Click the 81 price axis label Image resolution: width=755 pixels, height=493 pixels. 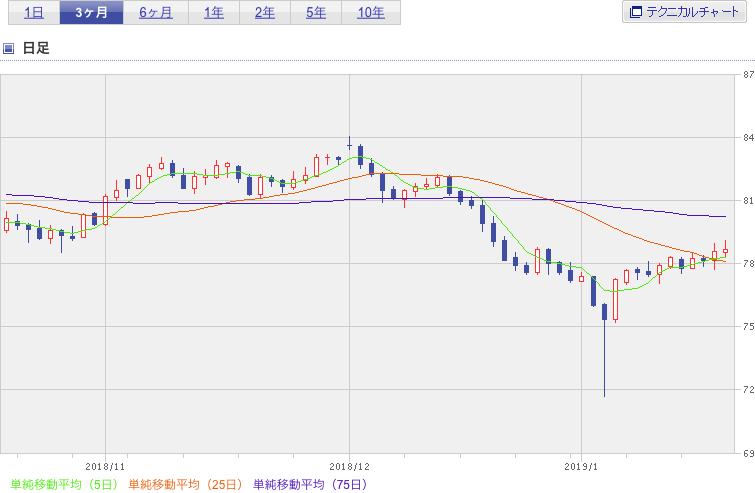point(748,201)
